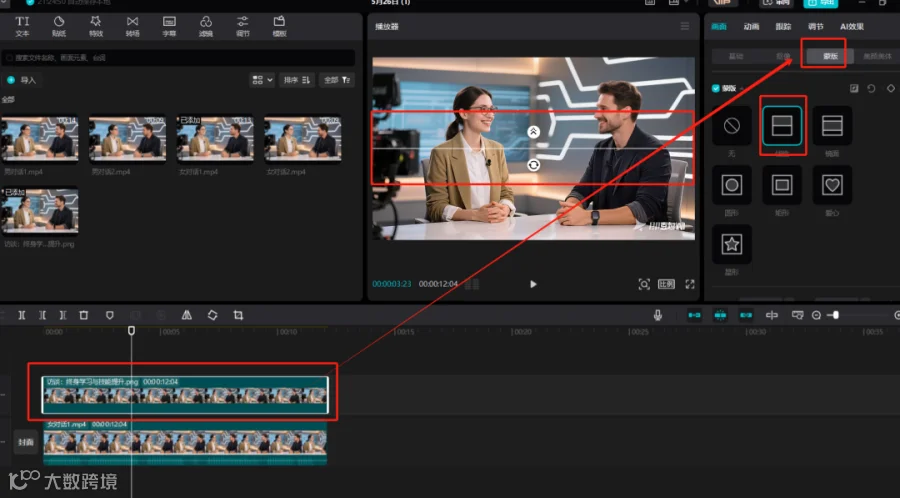Viewport: 900px width, 498px height.
Task: Select the circle 圆形 mask shape
Action: (x=732, y=185)
